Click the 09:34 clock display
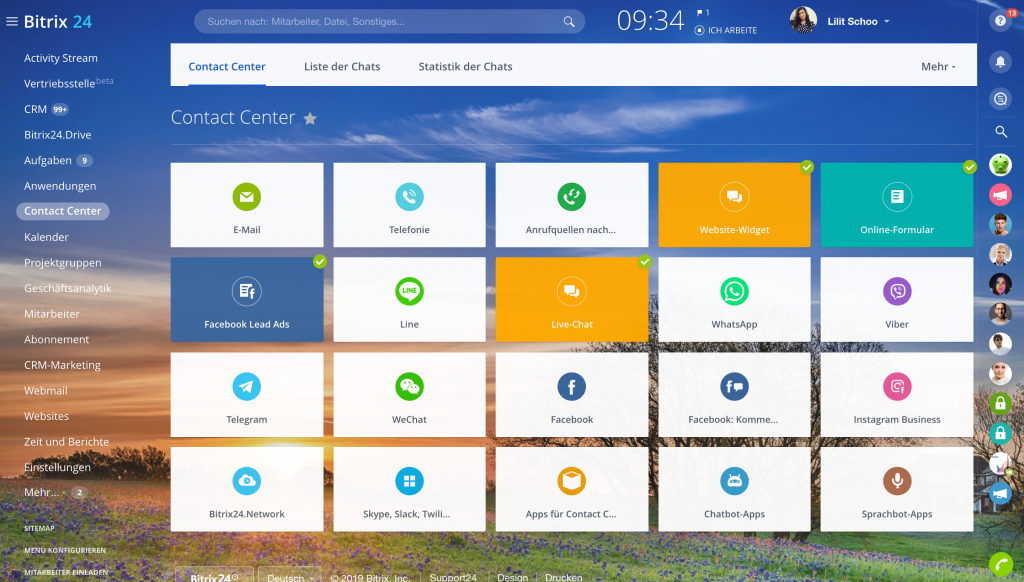The image size is (1024, 582). (x=650, y=21)
